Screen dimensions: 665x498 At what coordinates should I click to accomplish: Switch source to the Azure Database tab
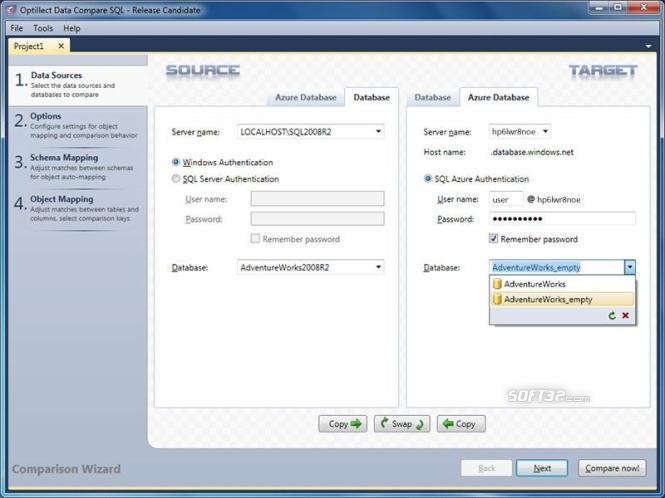pos(306,97)
